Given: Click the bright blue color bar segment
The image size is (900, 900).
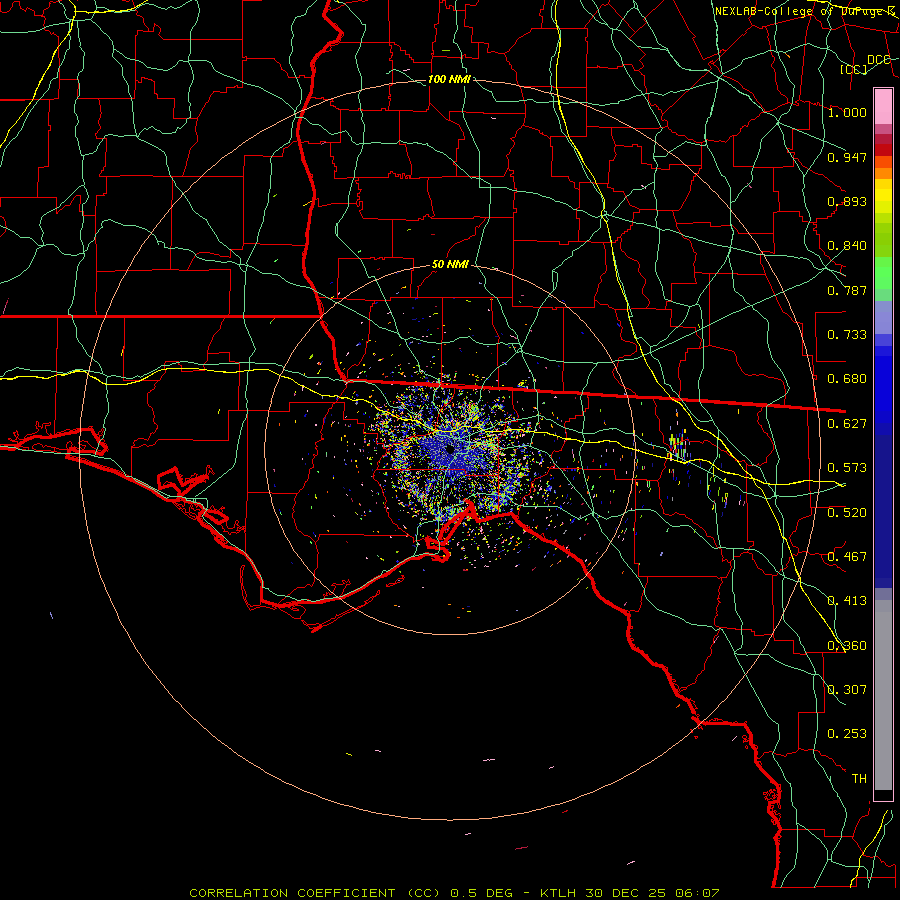Looking at the screenshot, I should coord(883,389).
